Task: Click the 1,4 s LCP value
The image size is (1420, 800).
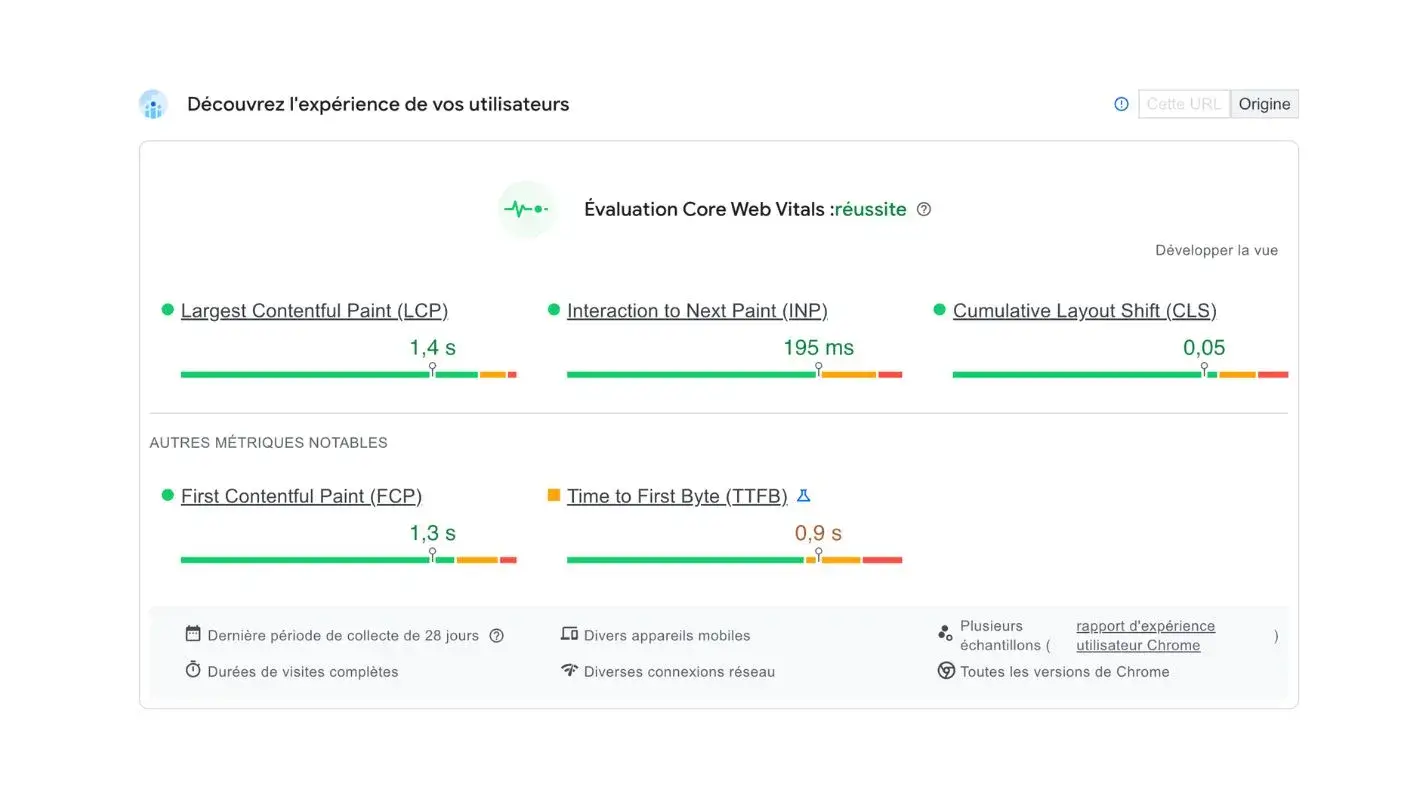Action: point(432,348)
